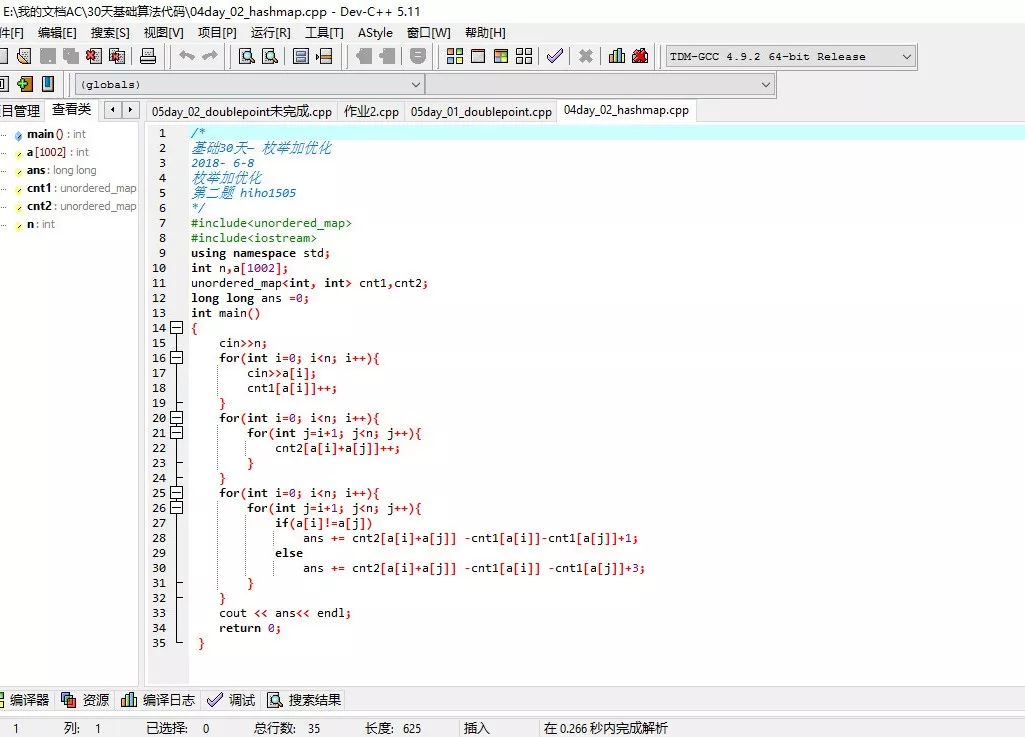
Task: Click the left arrow of side panel tabs
Action: [113, 110]
